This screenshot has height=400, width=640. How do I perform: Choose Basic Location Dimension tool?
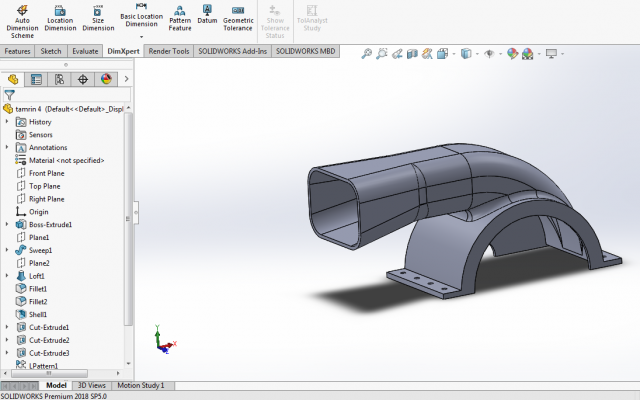click(141, 15)
